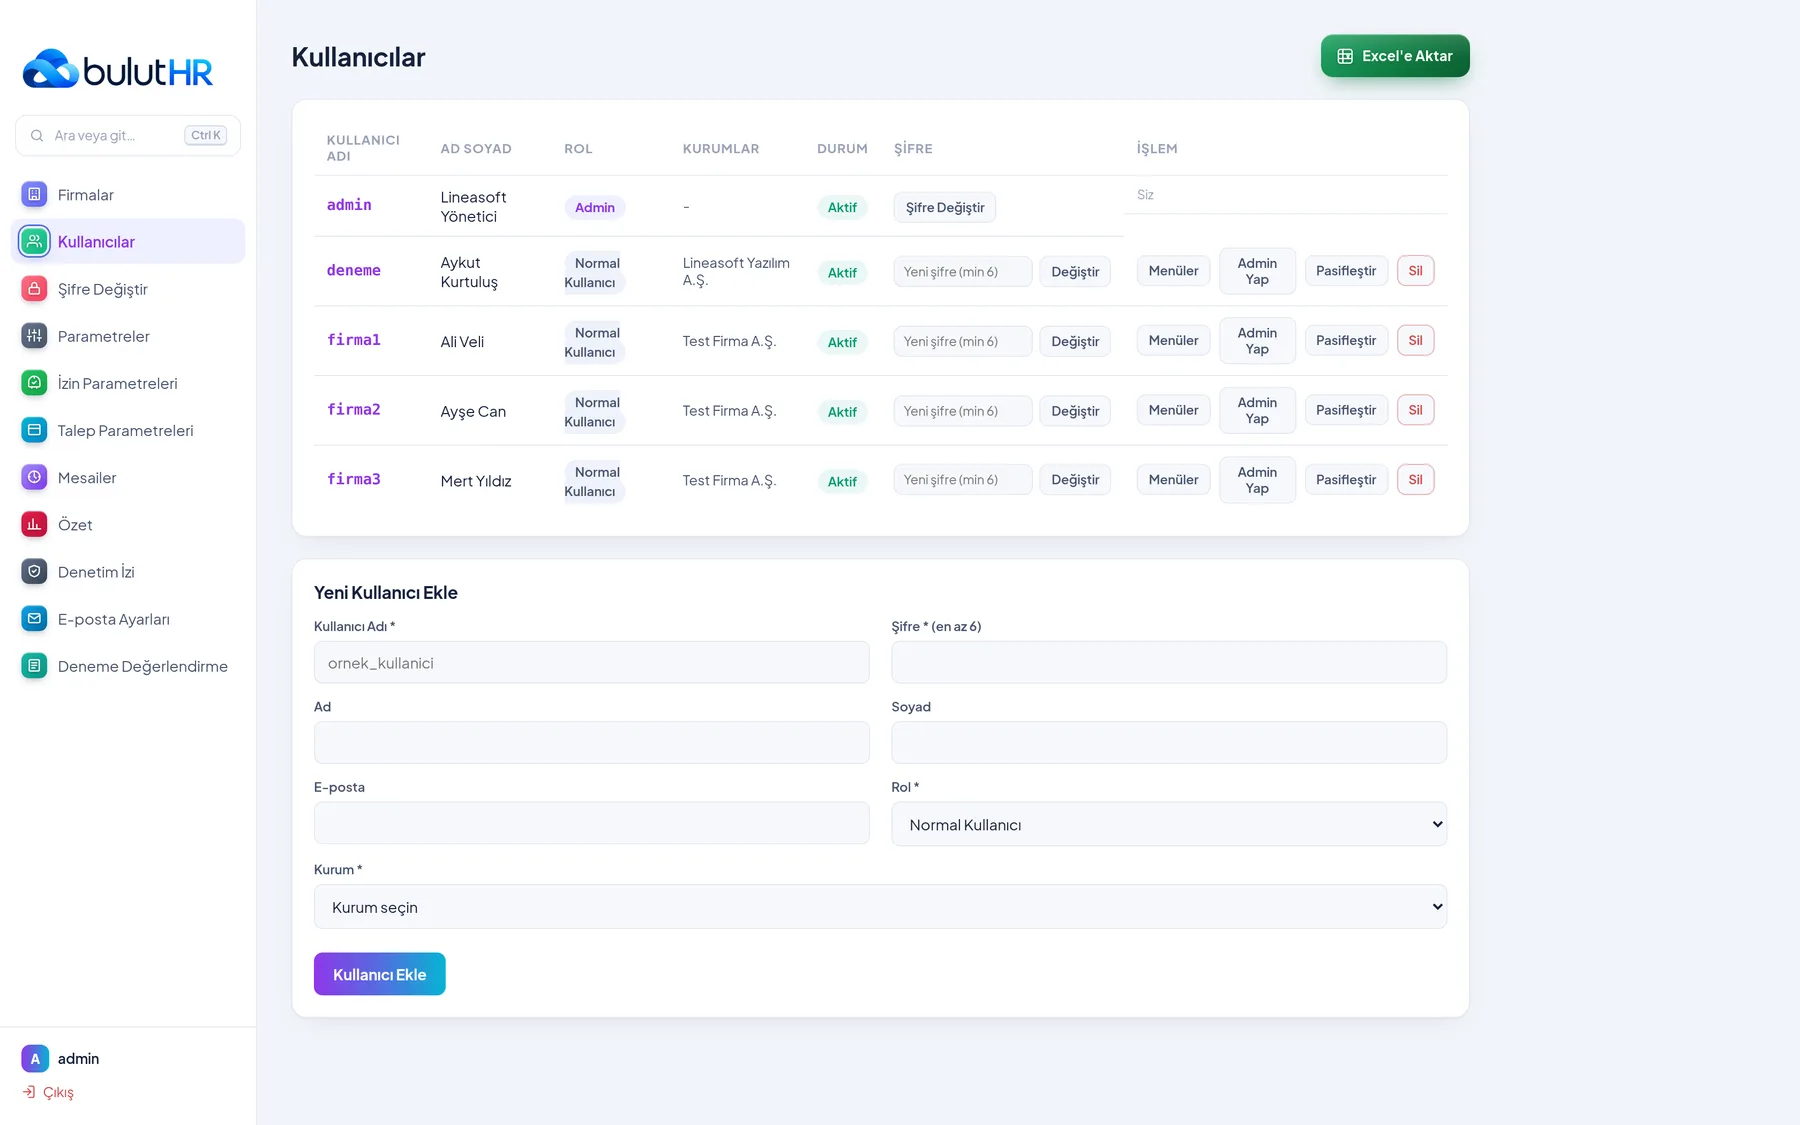1800x1125 pixels.
Task: Open E-posta Ayarları menu item
Action: click(x=128, y=618)
